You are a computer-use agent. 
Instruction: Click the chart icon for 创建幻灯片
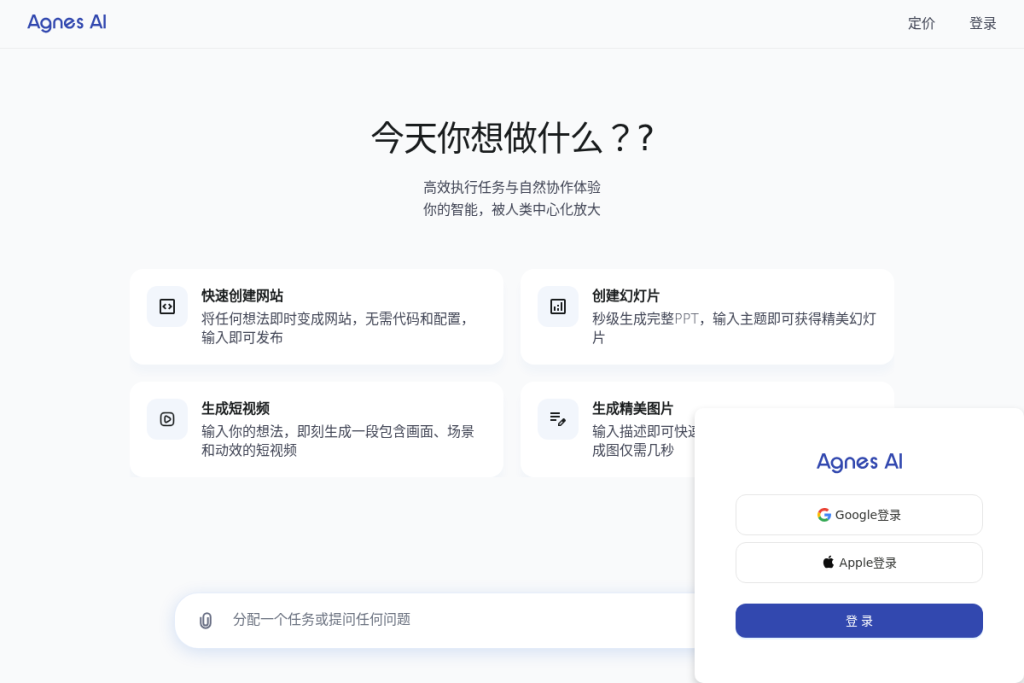click(x=558, y=306)
